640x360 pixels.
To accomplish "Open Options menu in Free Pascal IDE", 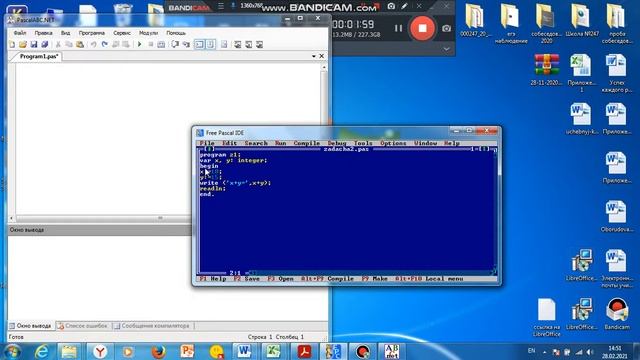I will 393,143.
